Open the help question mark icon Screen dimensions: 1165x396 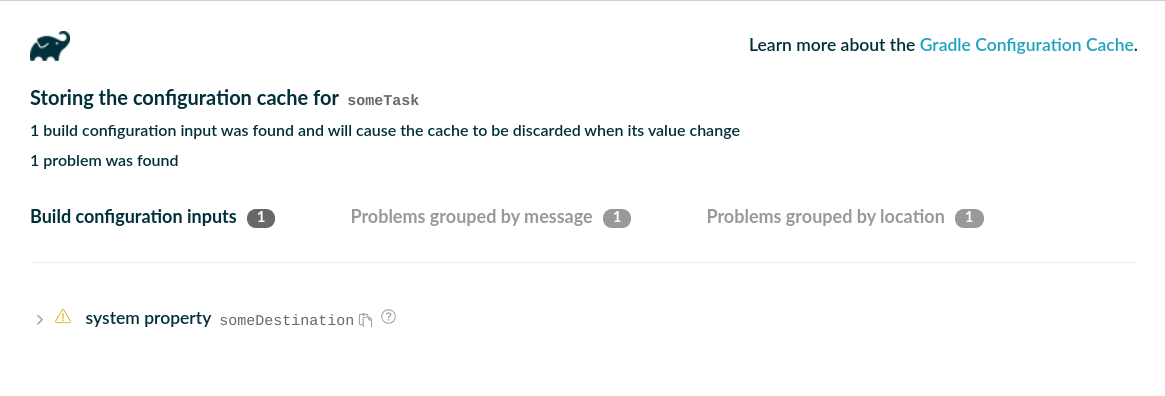tap(389, 317)
